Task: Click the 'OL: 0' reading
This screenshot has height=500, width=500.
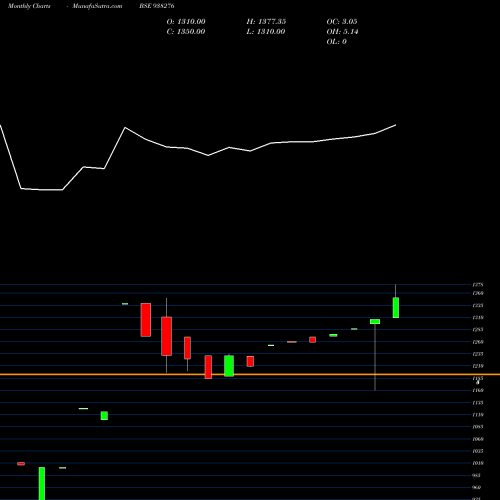Action: click(336, 42)
